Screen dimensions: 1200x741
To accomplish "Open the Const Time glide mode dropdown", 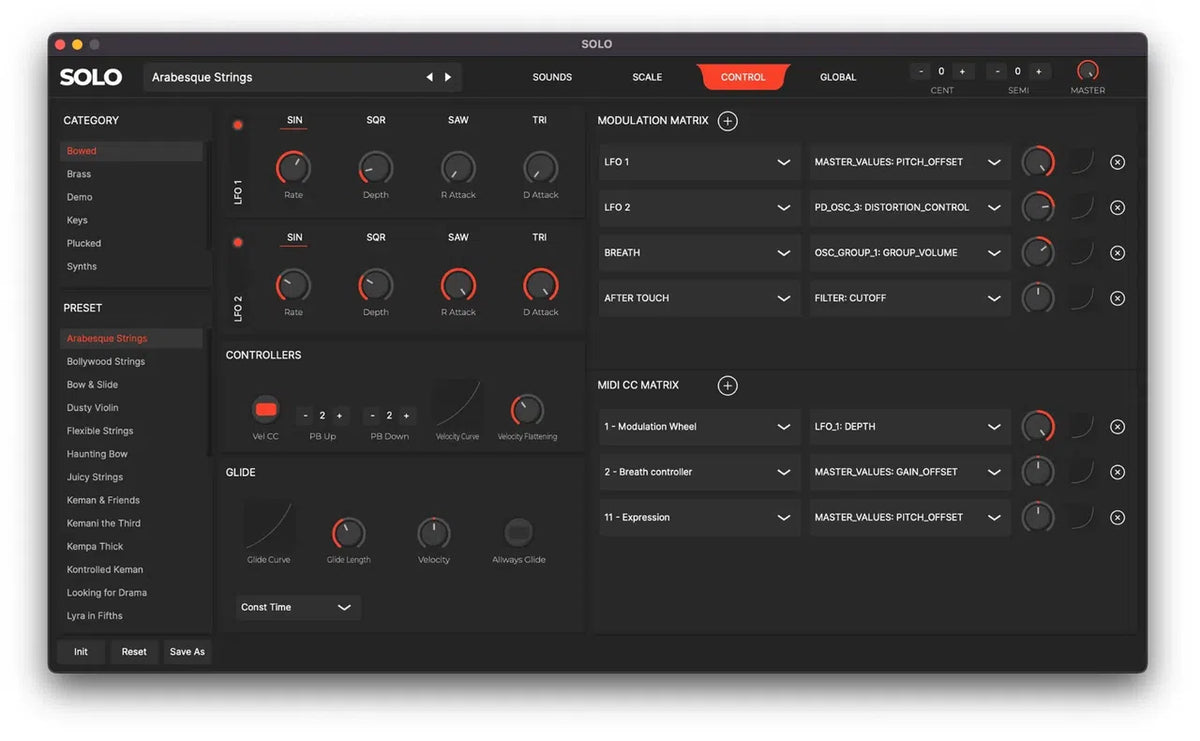I will pyautogui.click(x=297, y=607).
